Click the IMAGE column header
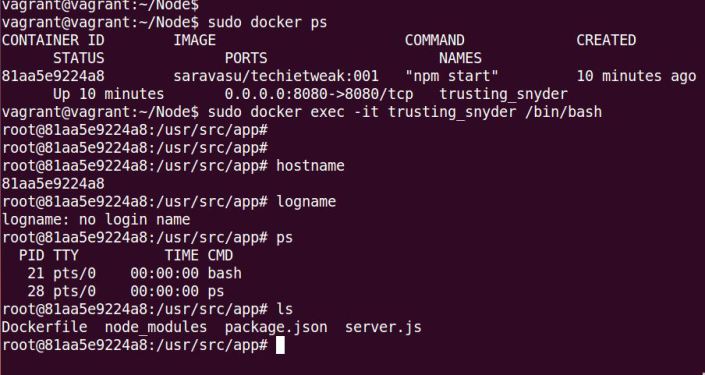The width and height of the screenshot is (705, 375). 195,40
